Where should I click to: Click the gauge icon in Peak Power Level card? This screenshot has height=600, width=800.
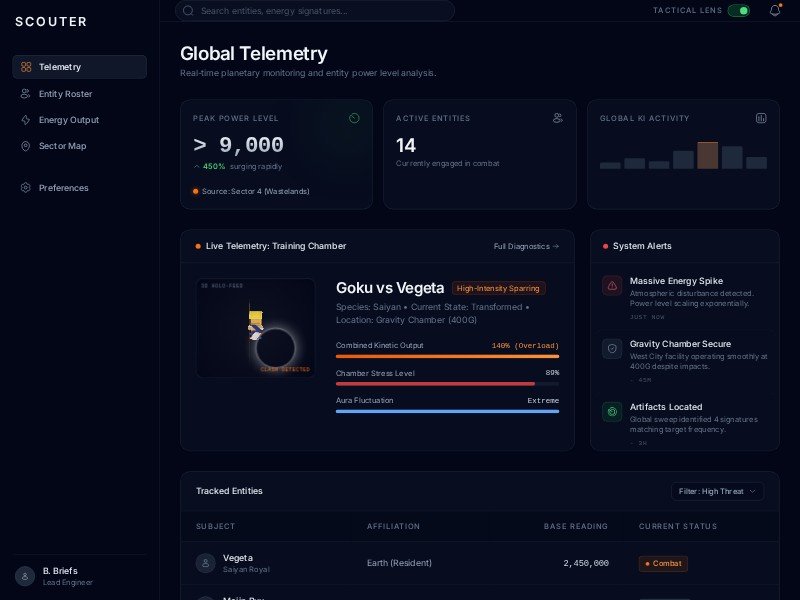354,118
